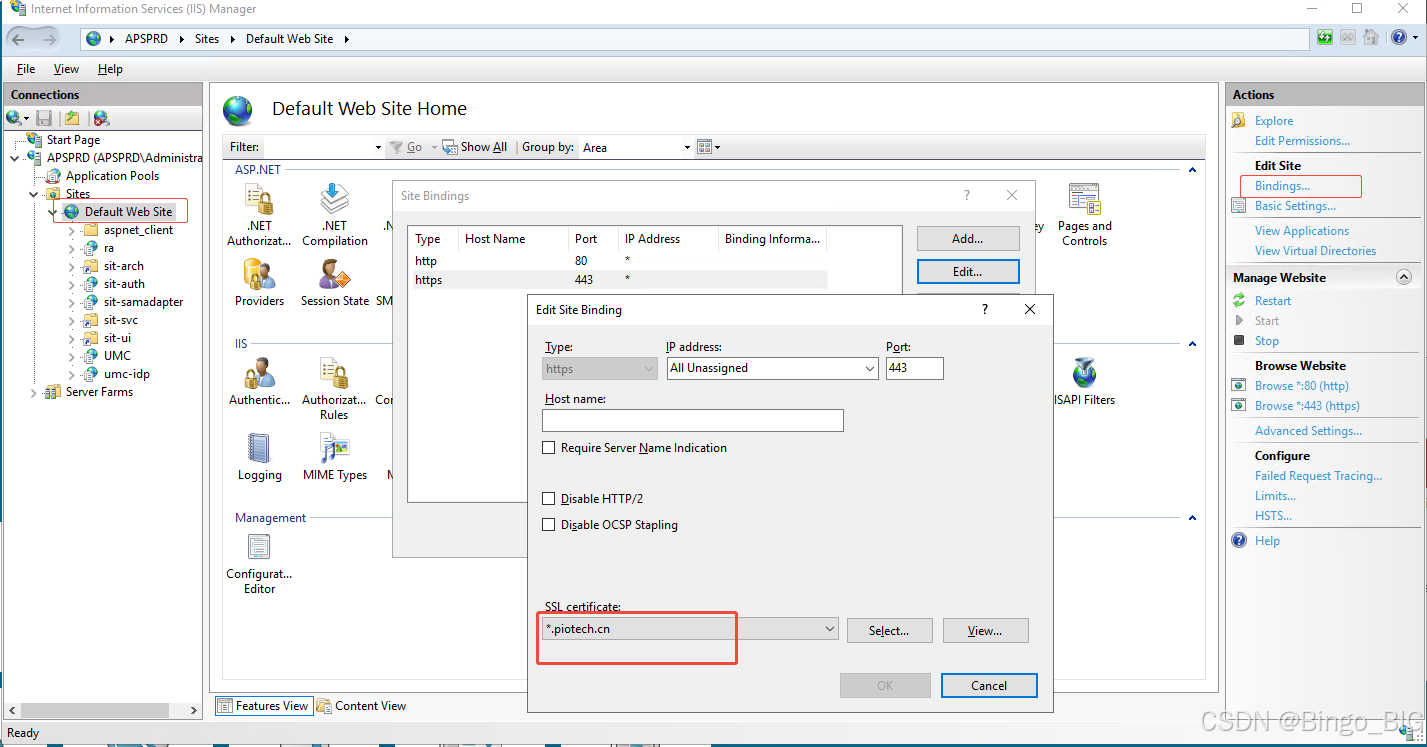This screenshot has height=747, width=1427.
Task: Open the Help menu
Action: coord(110,69)
